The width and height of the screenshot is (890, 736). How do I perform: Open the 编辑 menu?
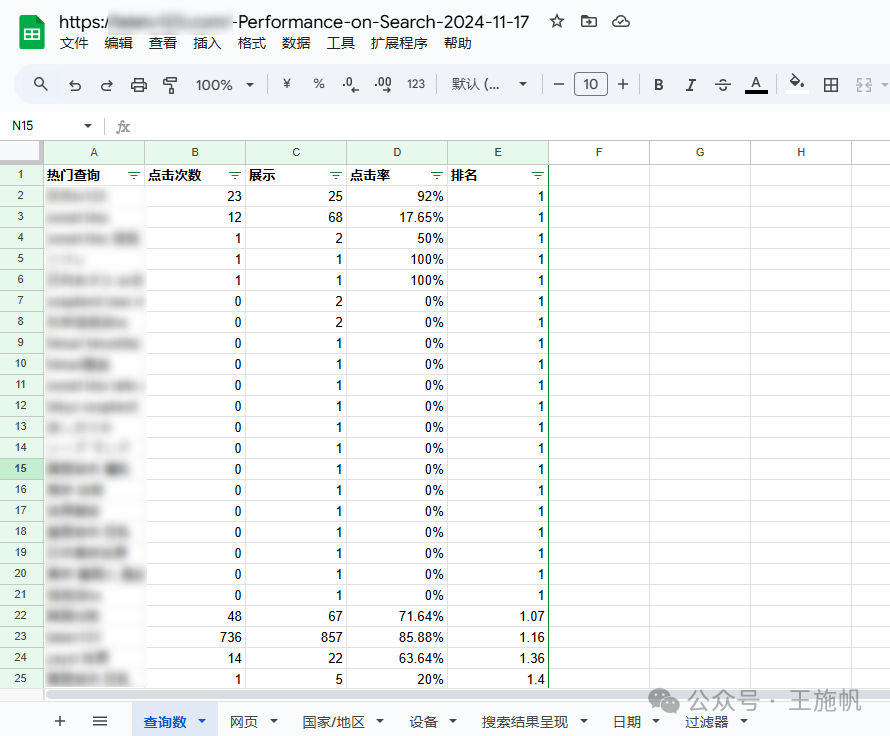click(118, 44)
